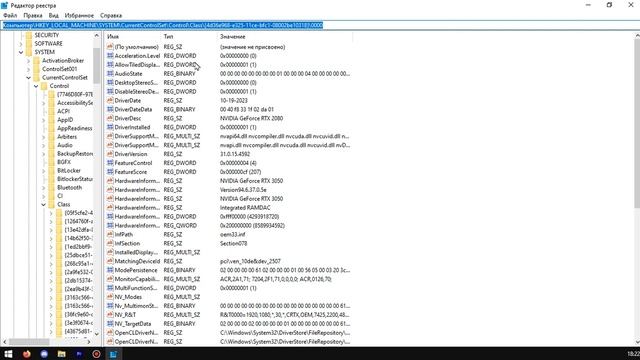
Task: Click the tree pane vertical scrollbar thumb
Action: [97, 65]
